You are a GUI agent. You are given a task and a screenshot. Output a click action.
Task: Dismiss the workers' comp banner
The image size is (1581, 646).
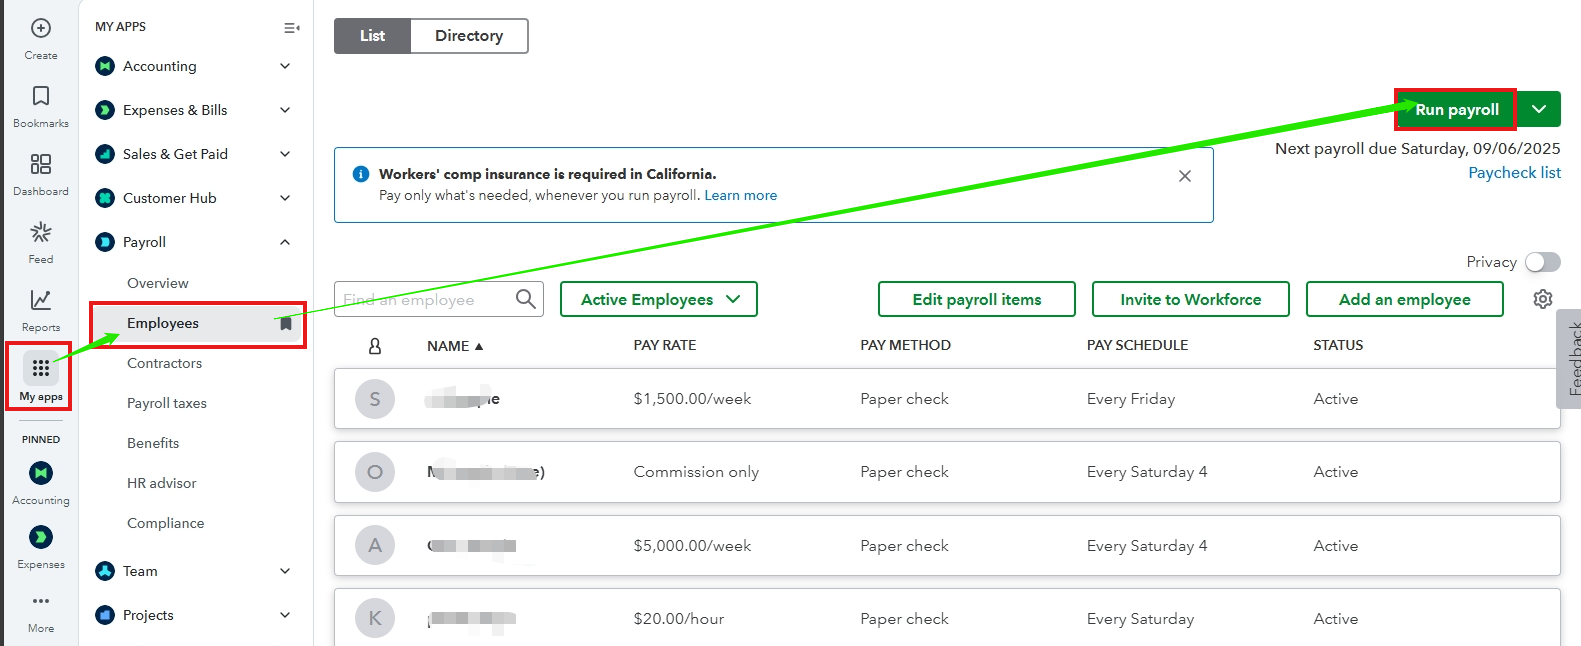pyautogui.click(x=1185, y=176)
